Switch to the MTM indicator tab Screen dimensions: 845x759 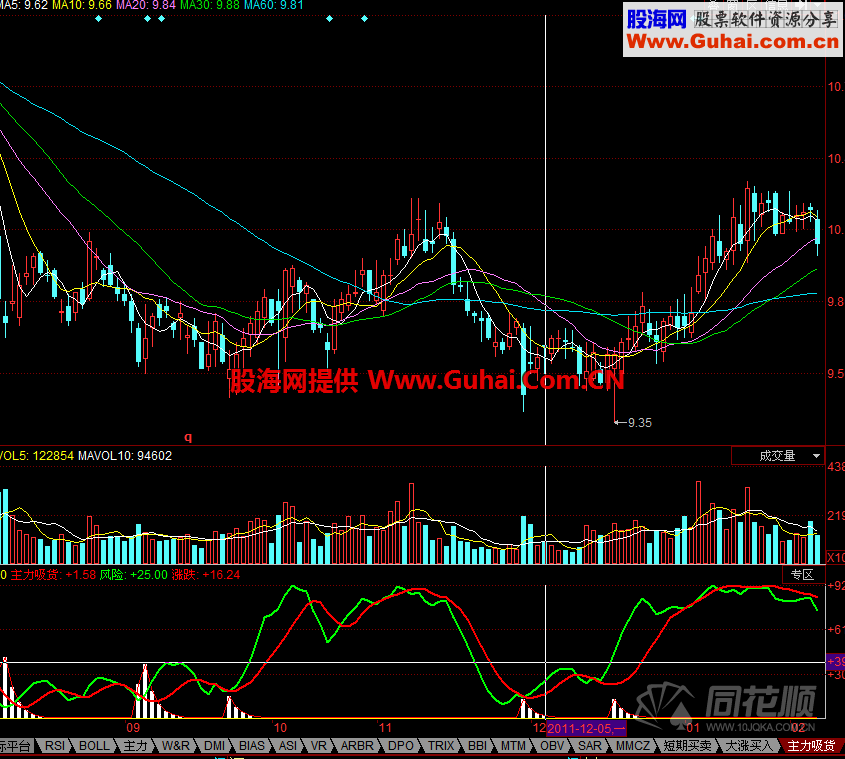pos(513,746)
